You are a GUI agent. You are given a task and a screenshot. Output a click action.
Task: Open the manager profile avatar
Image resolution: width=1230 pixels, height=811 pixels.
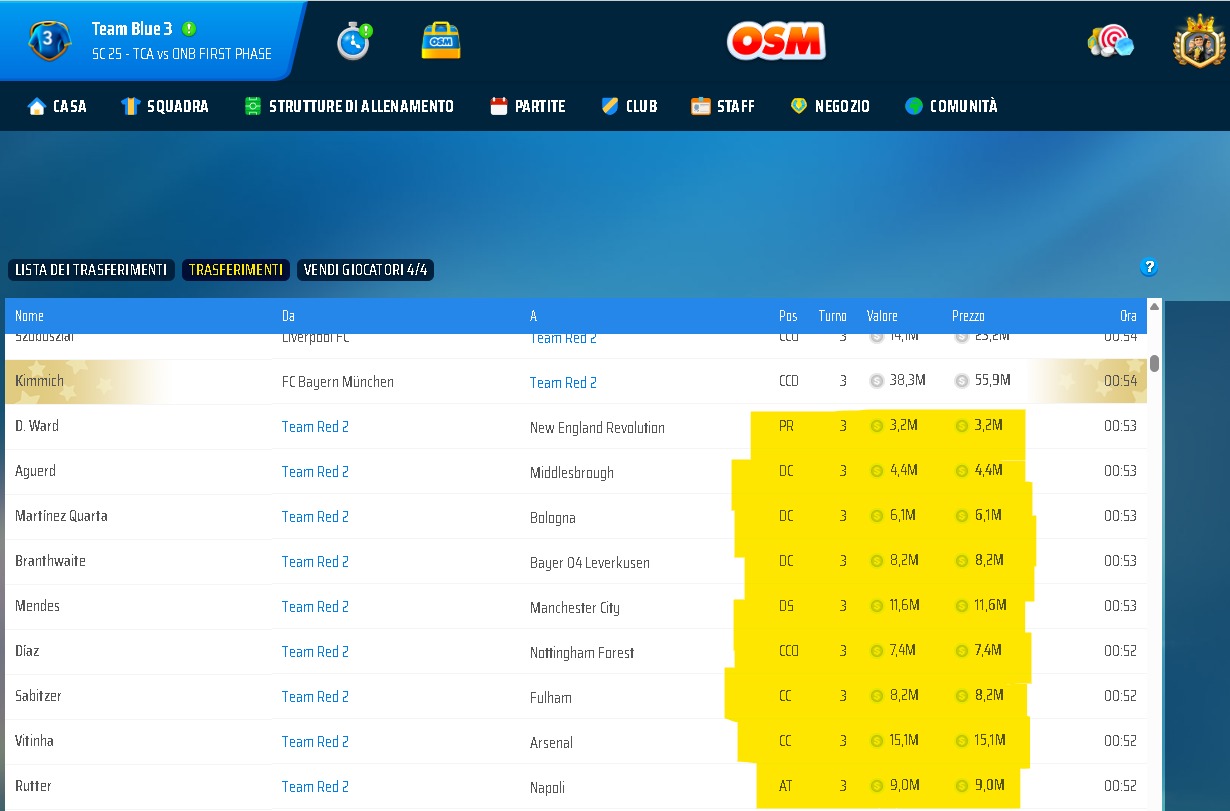(1198, 41)
